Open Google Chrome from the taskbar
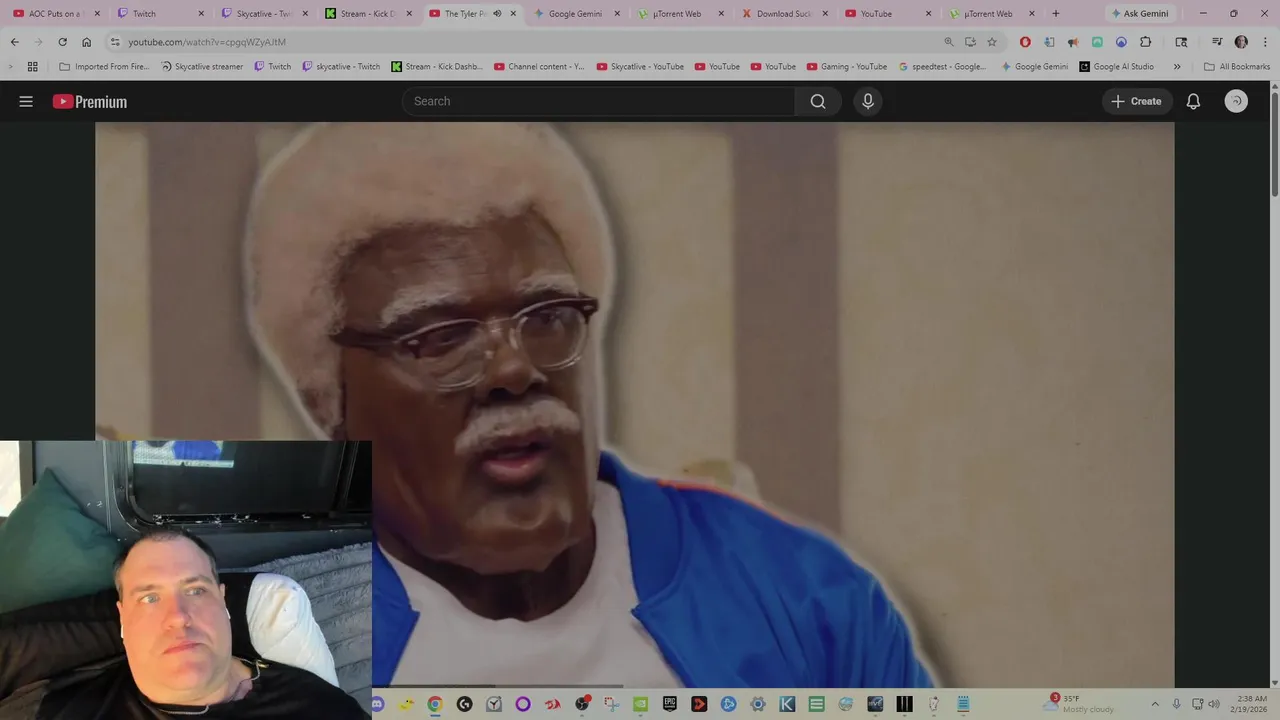Screen dimensions: 1280x720 pyautogui.click(x=435, y=704)
